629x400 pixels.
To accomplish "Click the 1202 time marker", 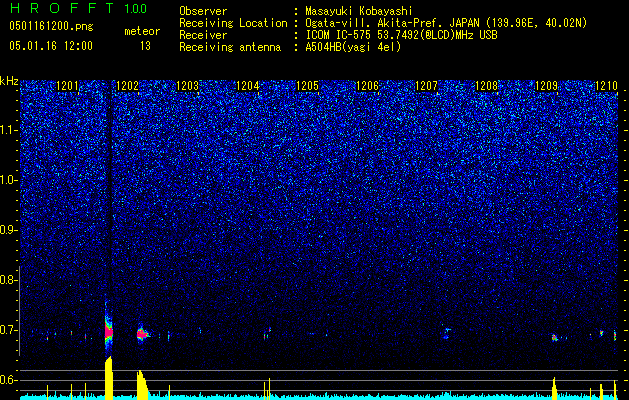I will [128, 86].
